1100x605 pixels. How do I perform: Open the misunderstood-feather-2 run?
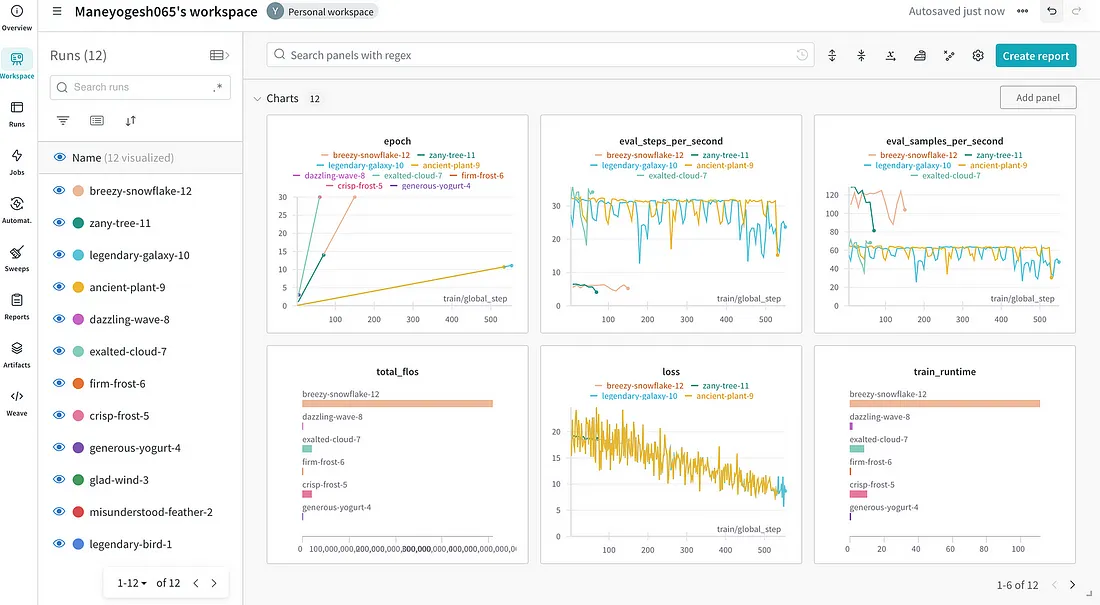(151, 512)
